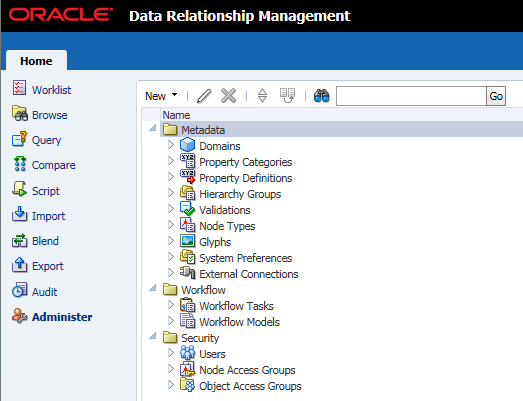
Task: Select the Users row text
Action: 212,354
